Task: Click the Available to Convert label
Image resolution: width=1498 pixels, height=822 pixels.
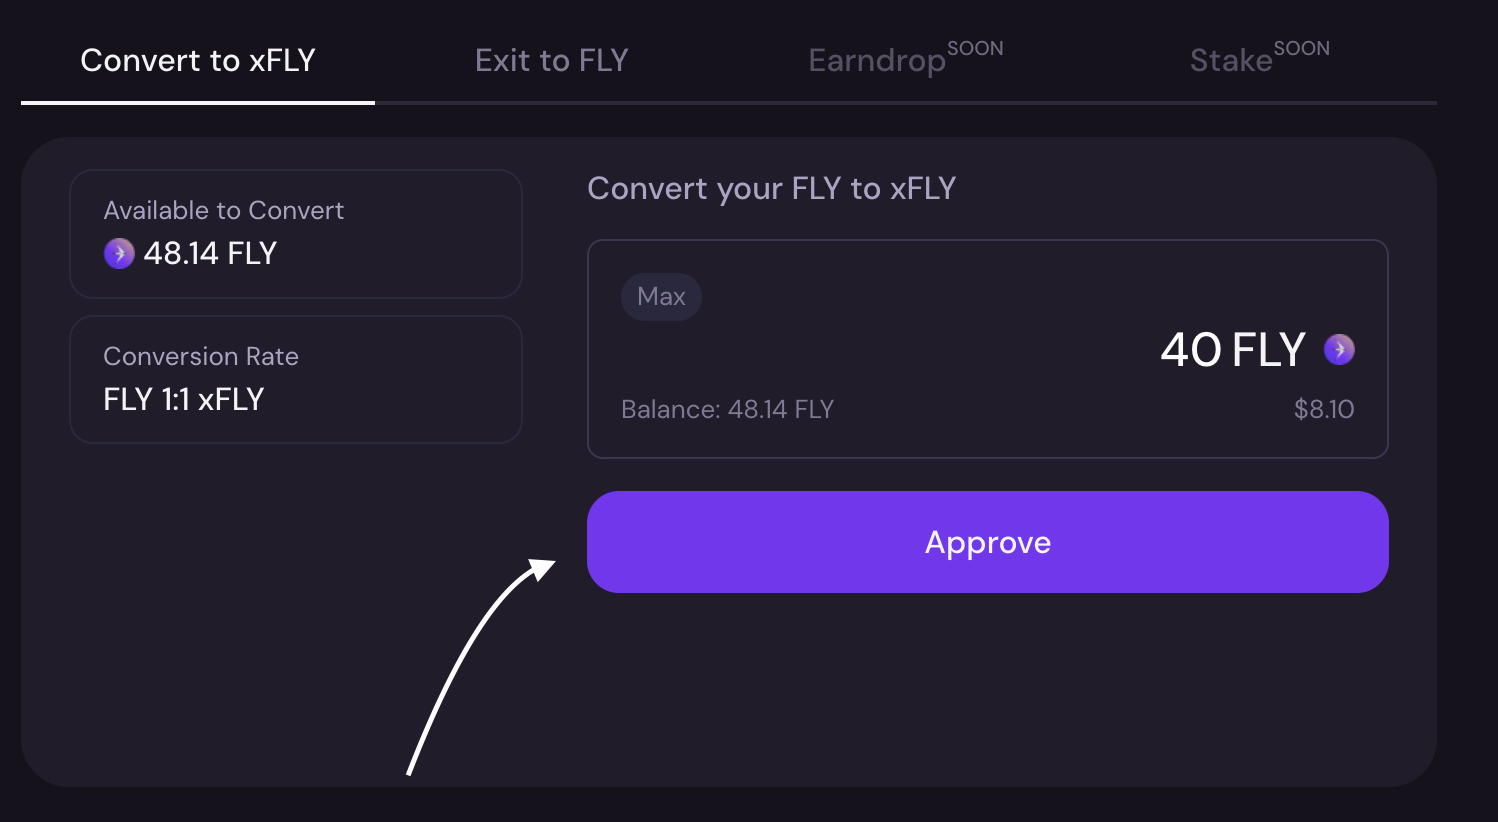Action: [x=224, y=211]
